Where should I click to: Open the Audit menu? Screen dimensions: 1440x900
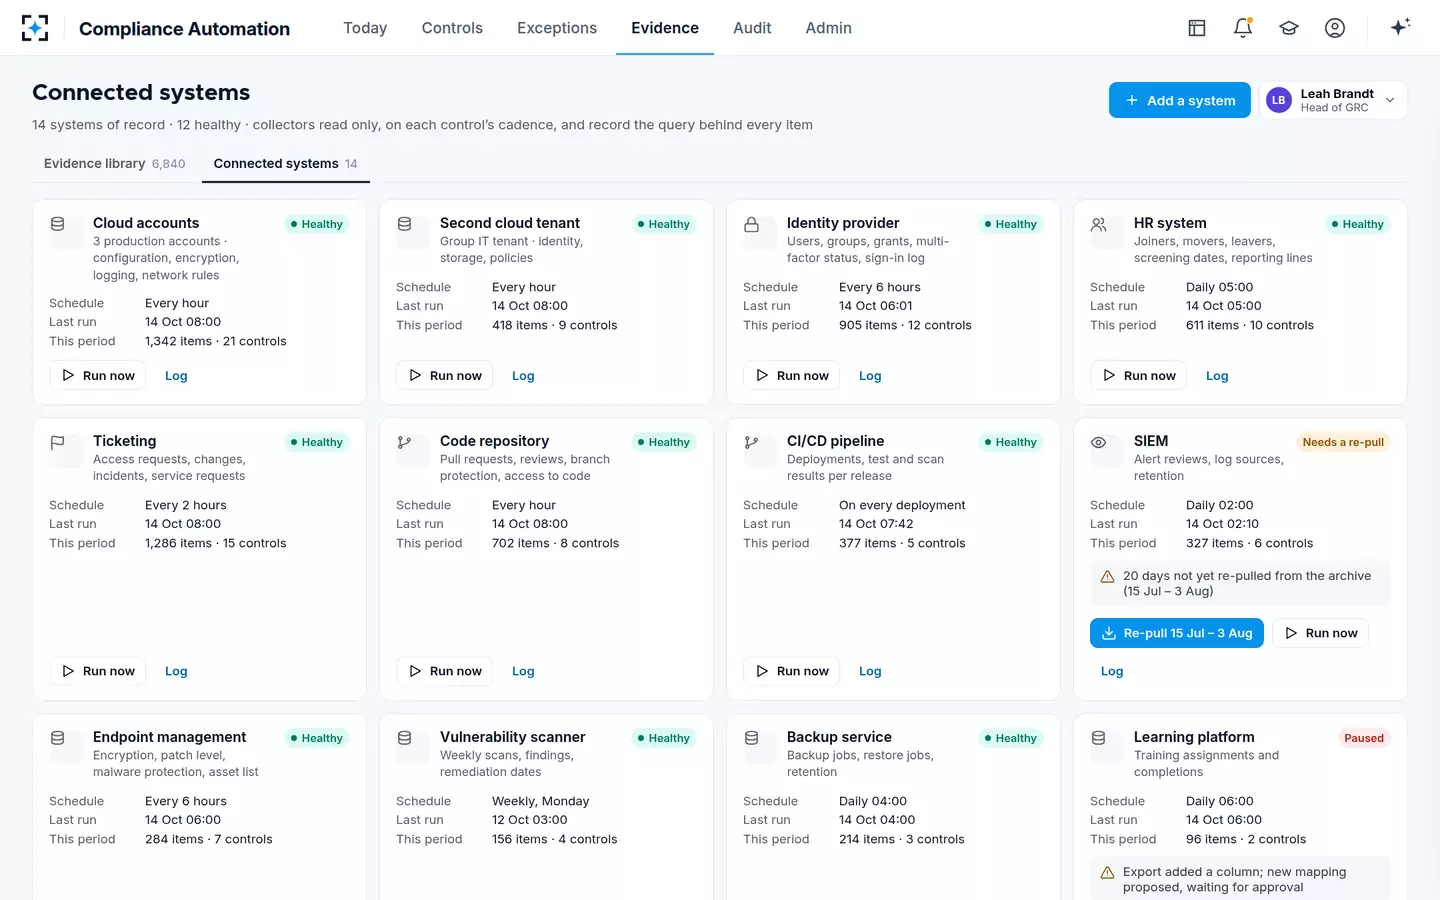coord(752,28)
